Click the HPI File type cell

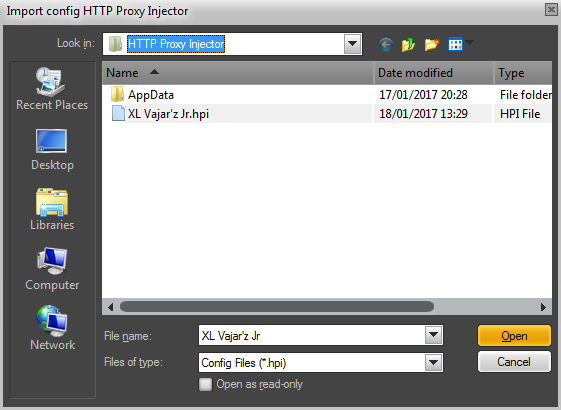(x=520, y=114)
